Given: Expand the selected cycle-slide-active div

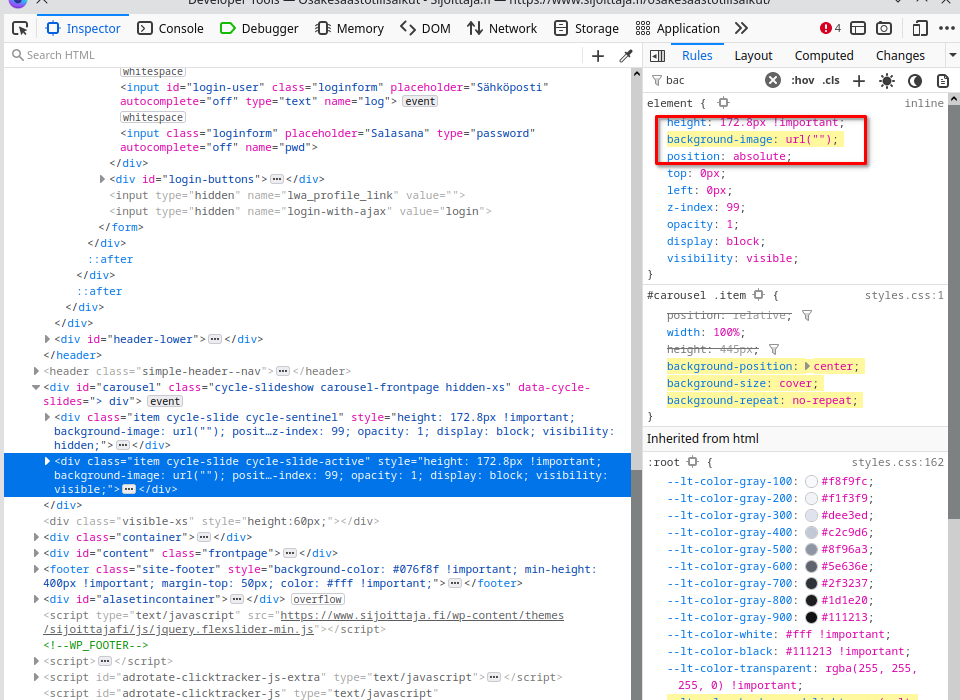Looking at the screenshot, I should pos(47,461).
